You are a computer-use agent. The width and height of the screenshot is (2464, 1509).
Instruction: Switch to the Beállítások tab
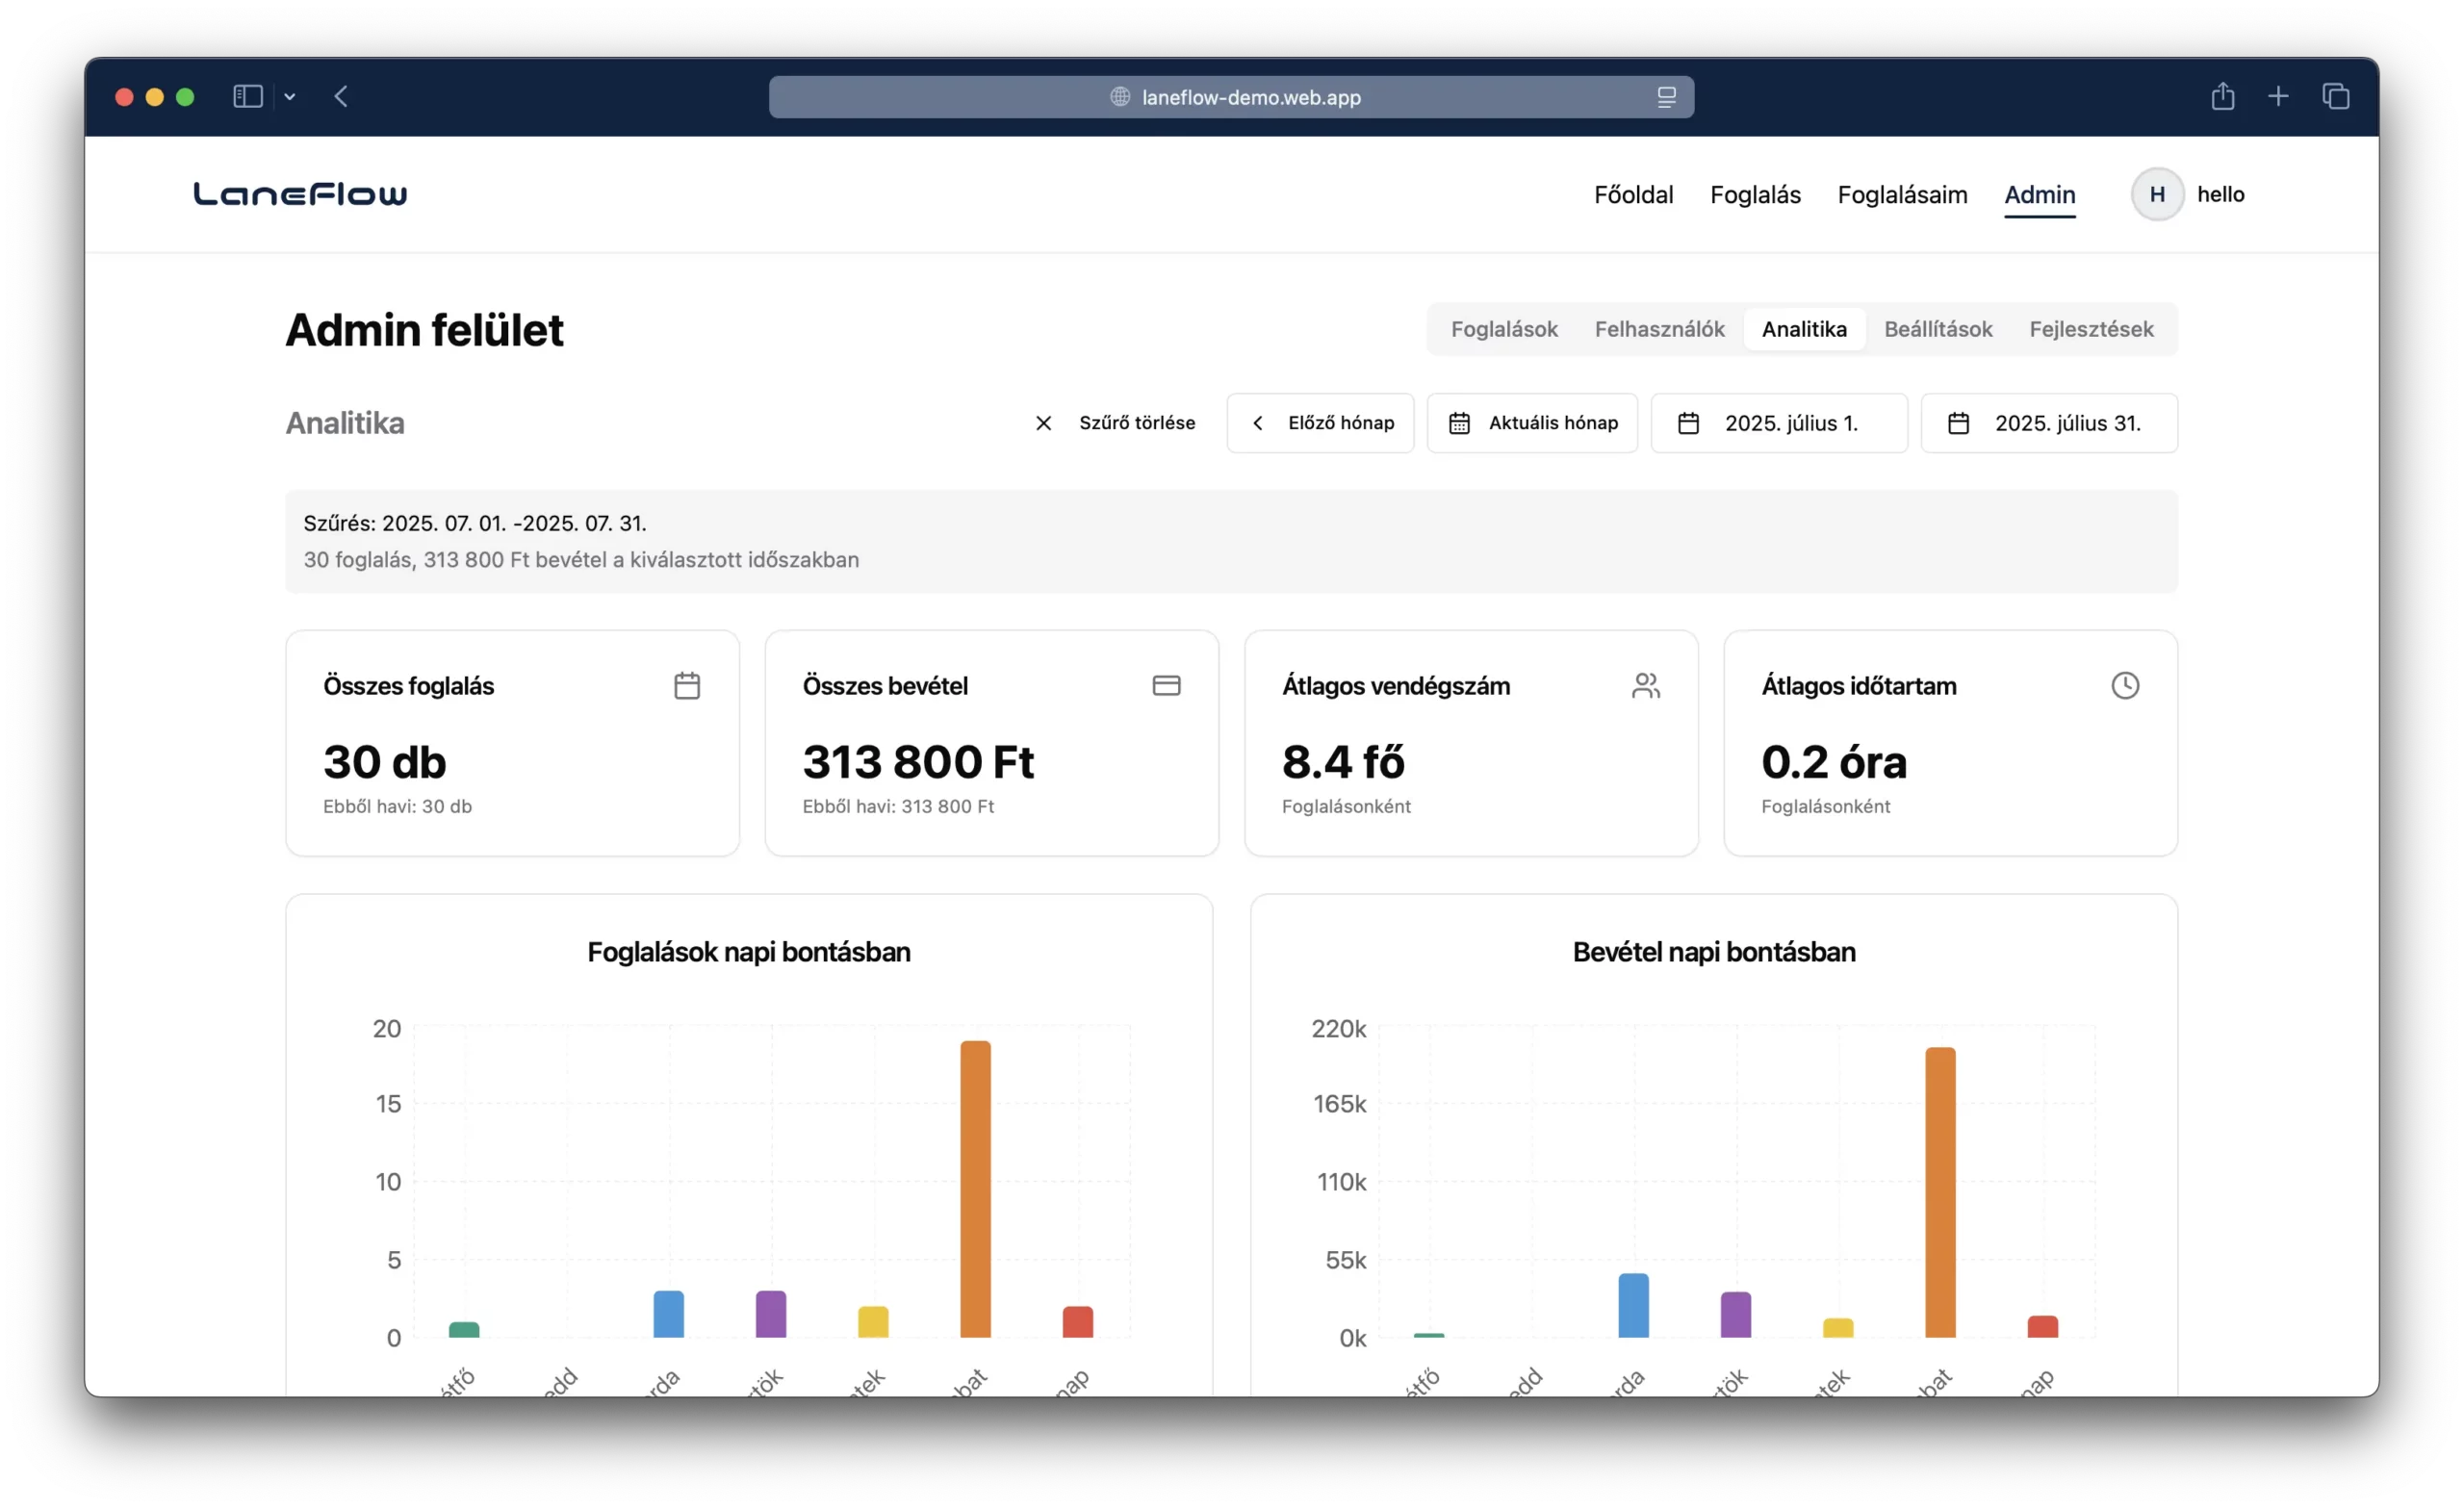(1937, 329)
